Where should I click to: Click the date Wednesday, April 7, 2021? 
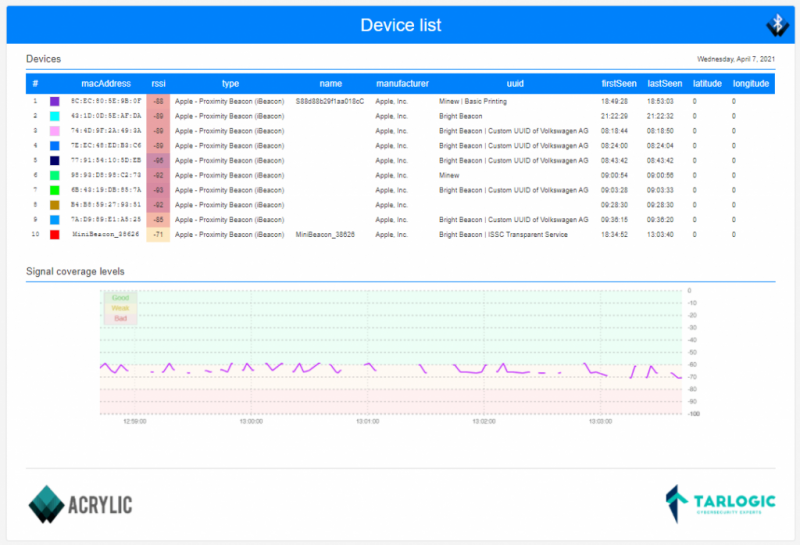736,59
